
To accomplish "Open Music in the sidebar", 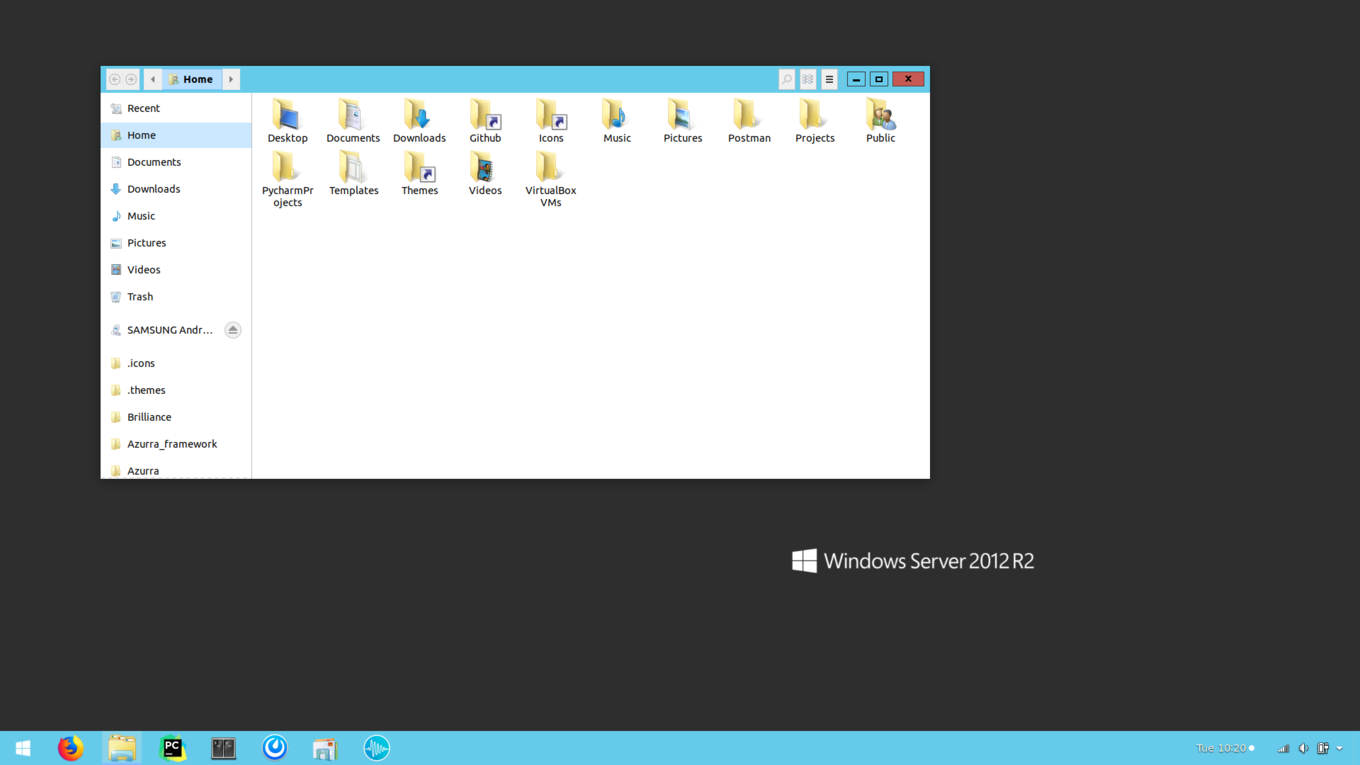I will click(x=176, y=216).
